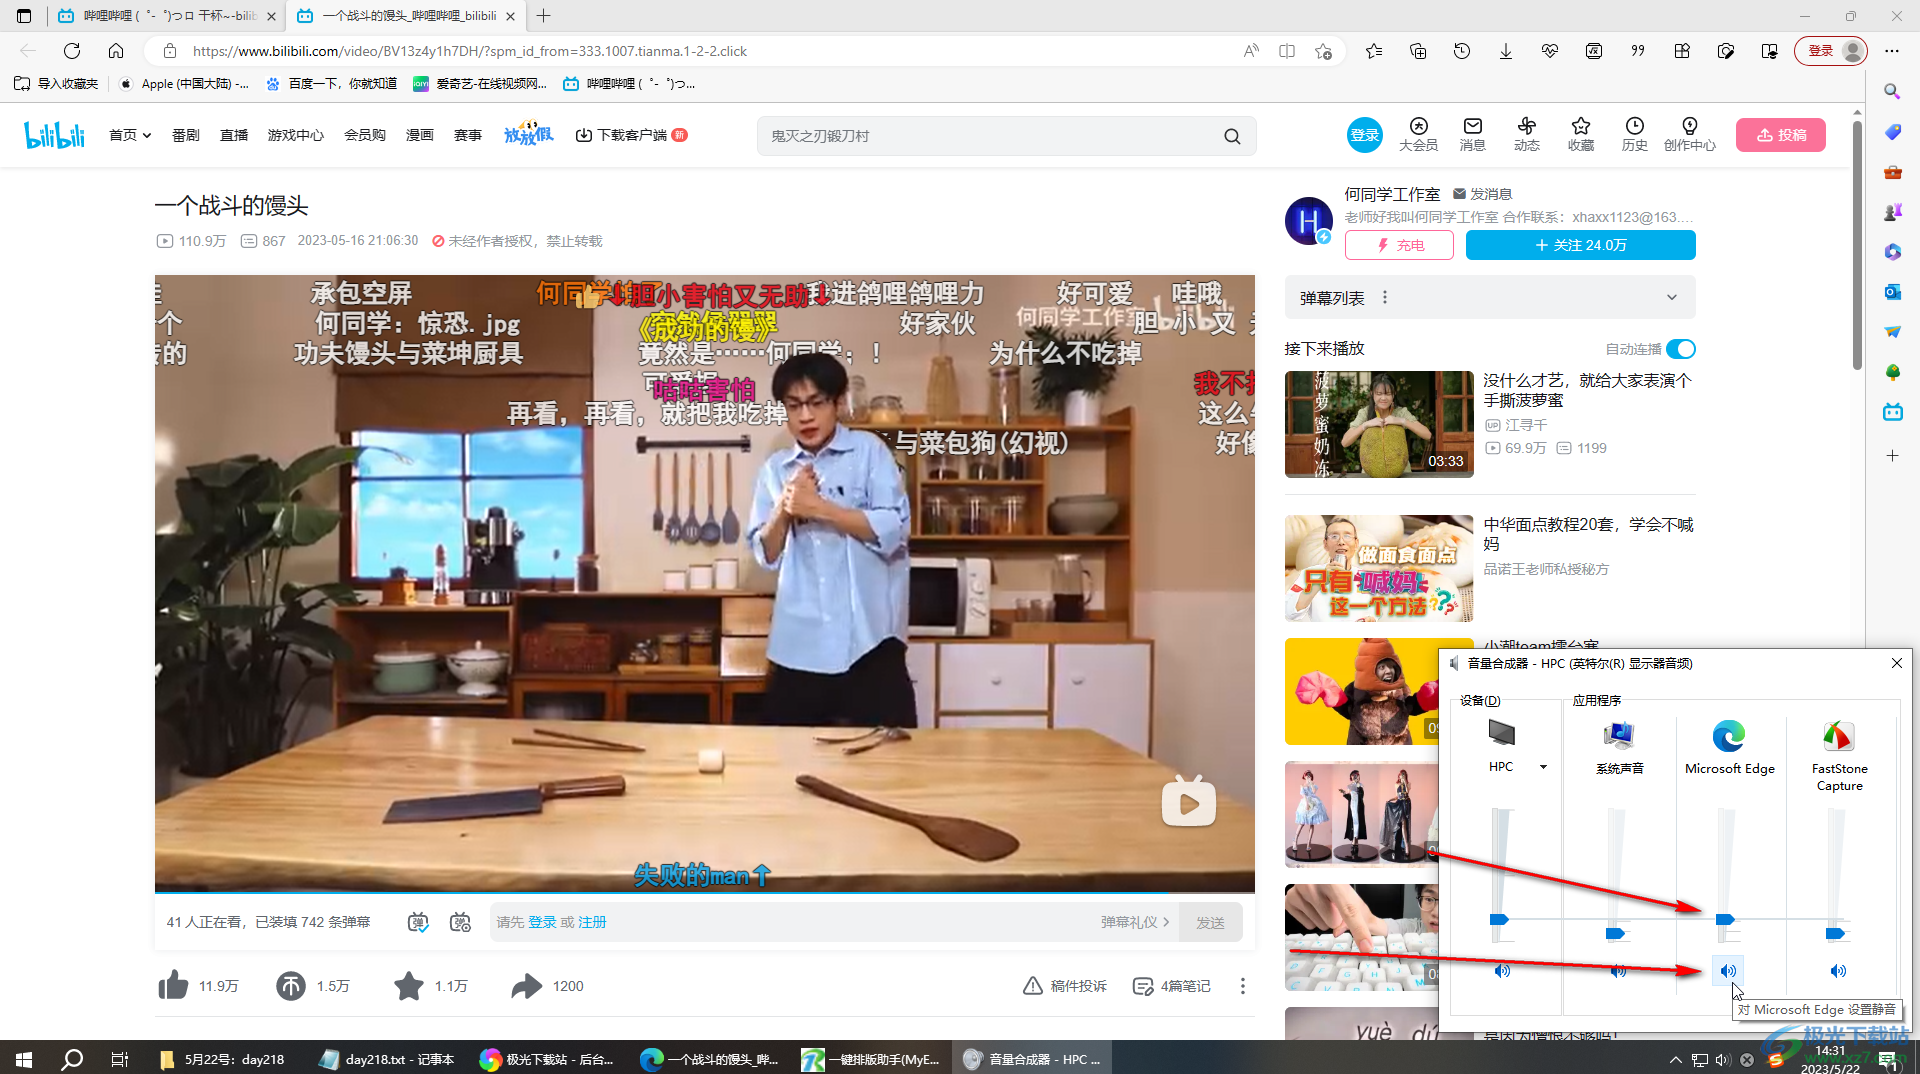Click the search magnifier icon in bilibili search box

tap(1232, 136)
